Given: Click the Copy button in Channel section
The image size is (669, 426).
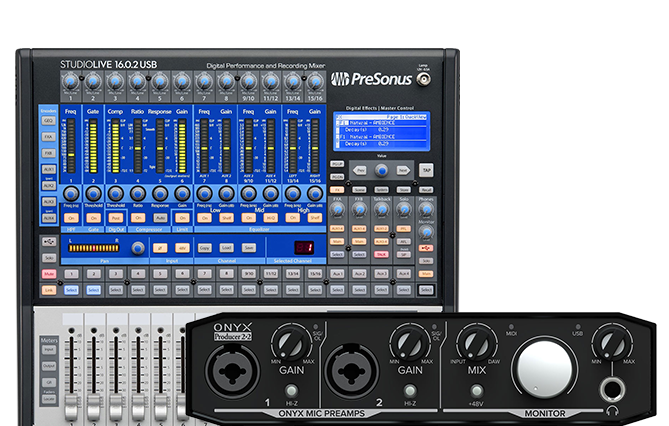Looking at the screenshot, I should click(x=204, y=248).
